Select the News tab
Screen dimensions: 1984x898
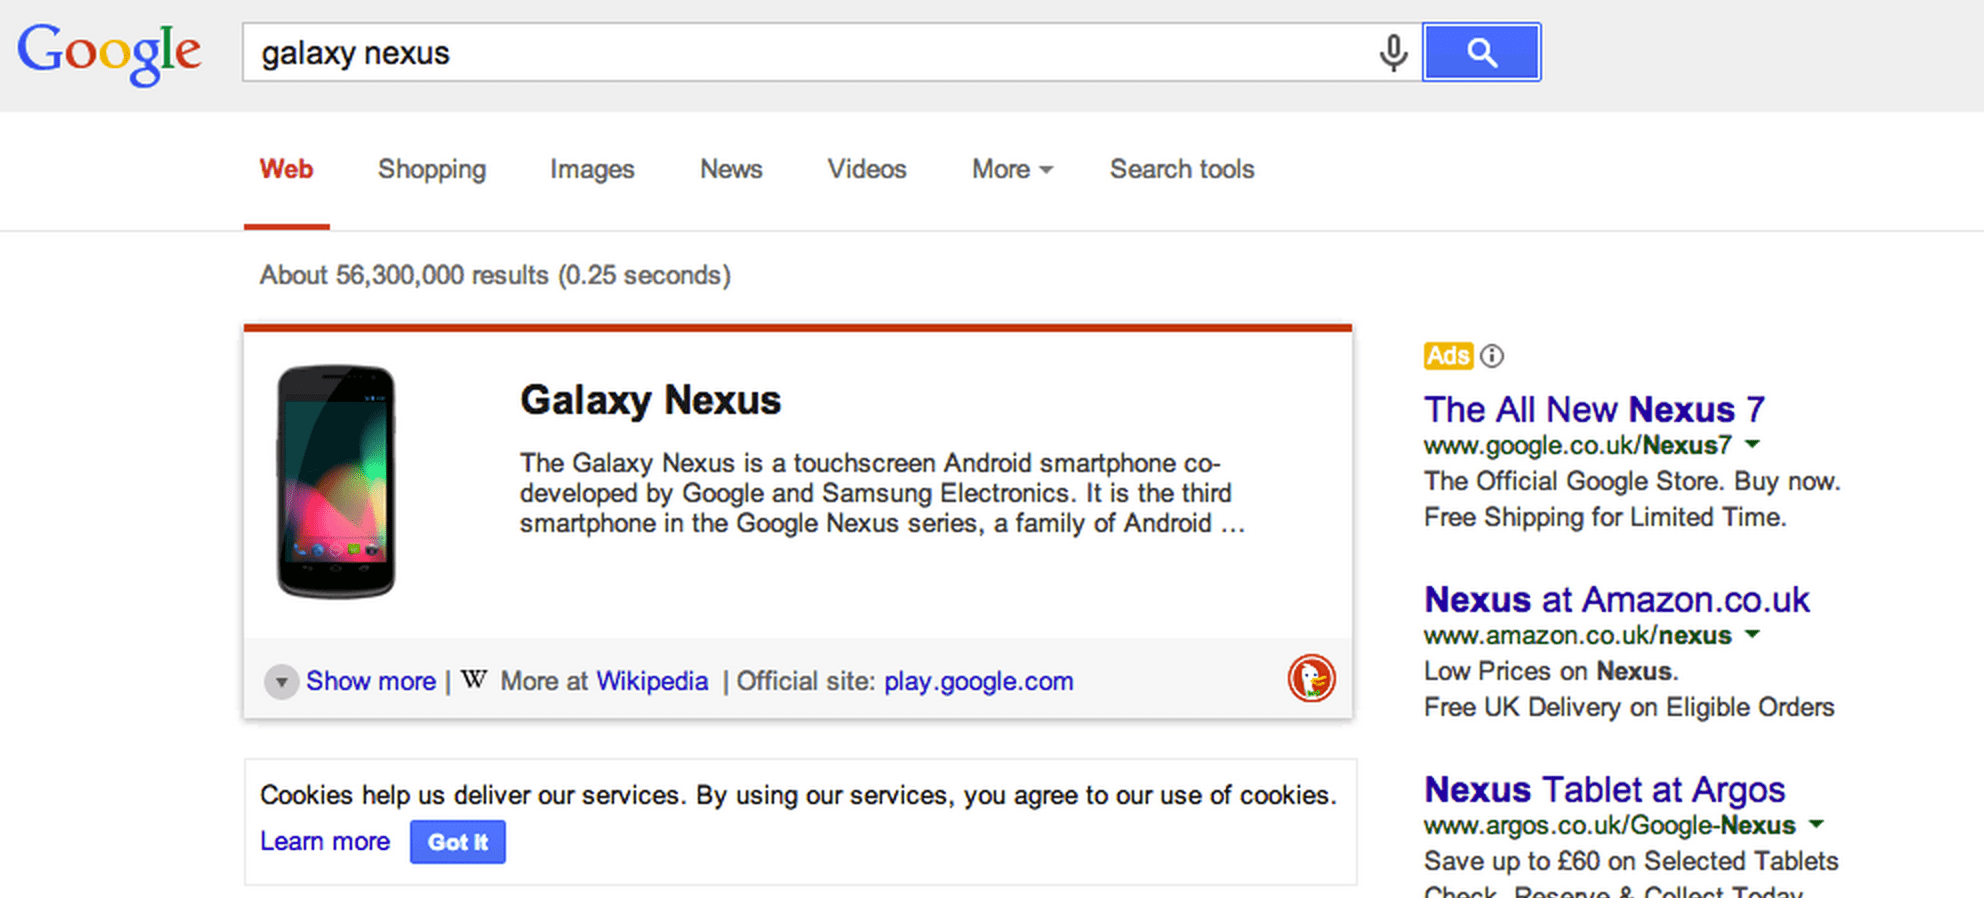click(731, 169)
